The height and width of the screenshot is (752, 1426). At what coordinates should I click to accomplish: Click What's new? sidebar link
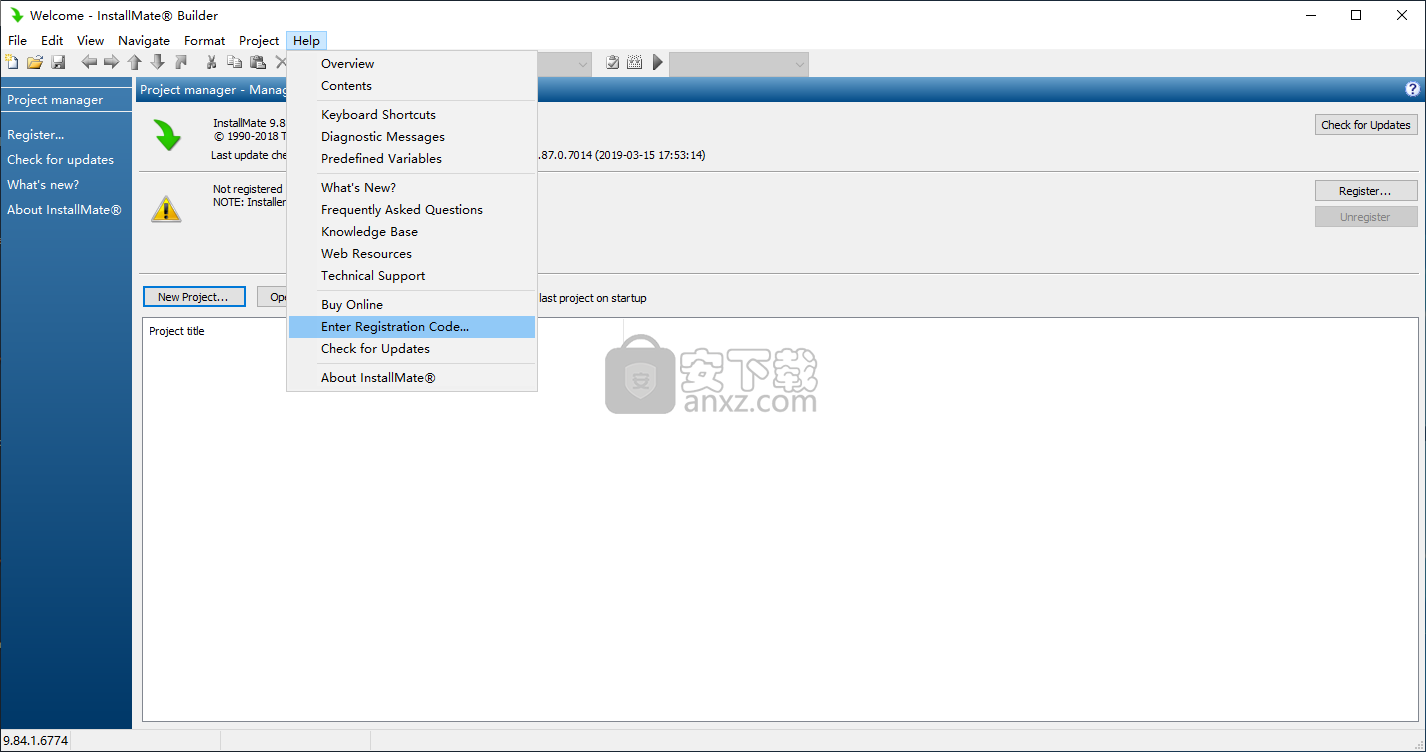point(43,184)
